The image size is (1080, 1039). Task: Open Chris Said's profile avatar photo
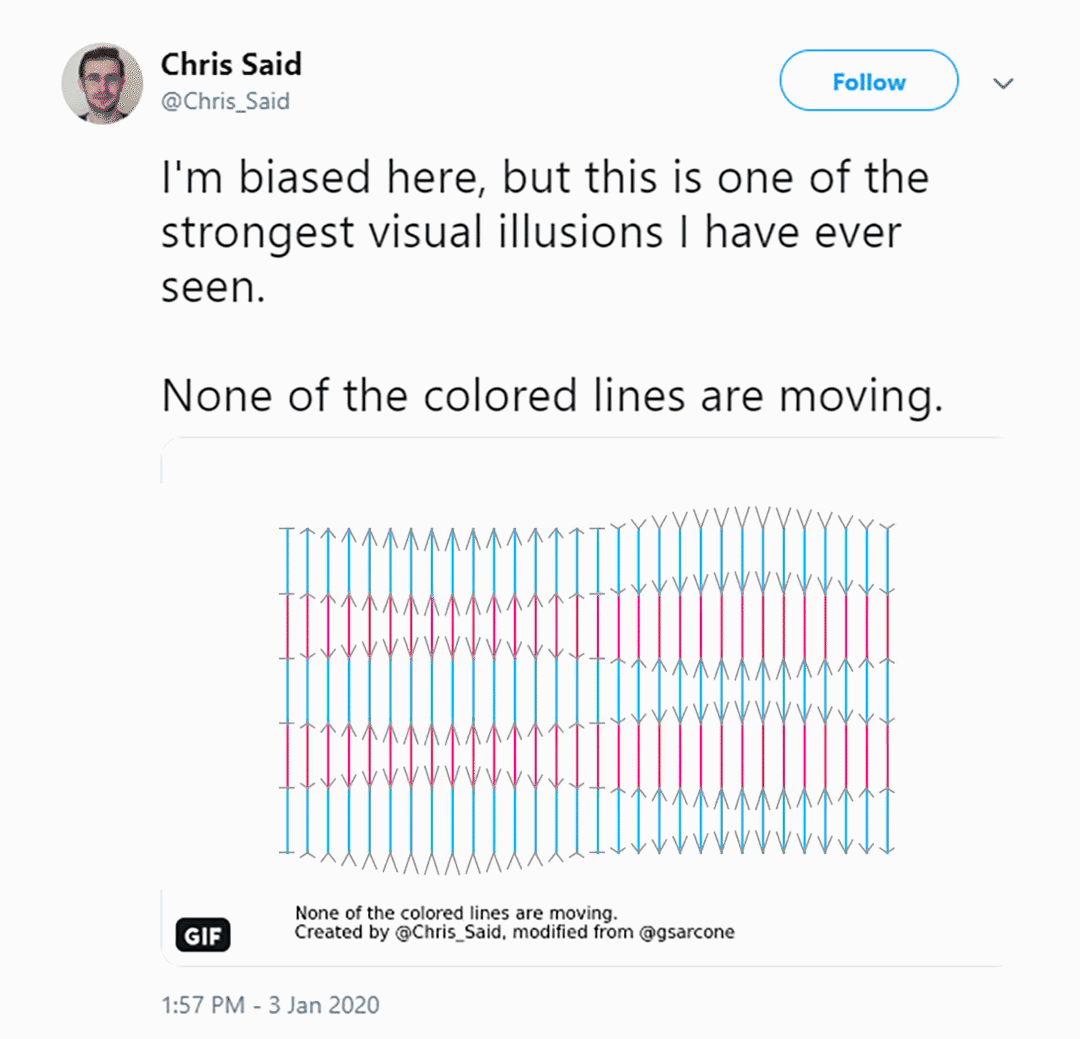point(102,83)
